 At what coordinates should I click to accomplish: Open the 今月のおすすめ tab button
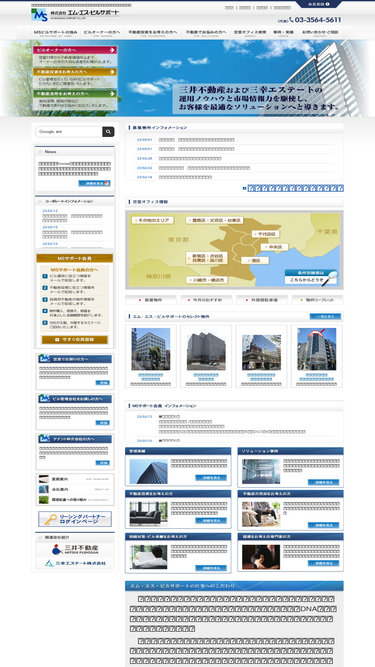207,300
